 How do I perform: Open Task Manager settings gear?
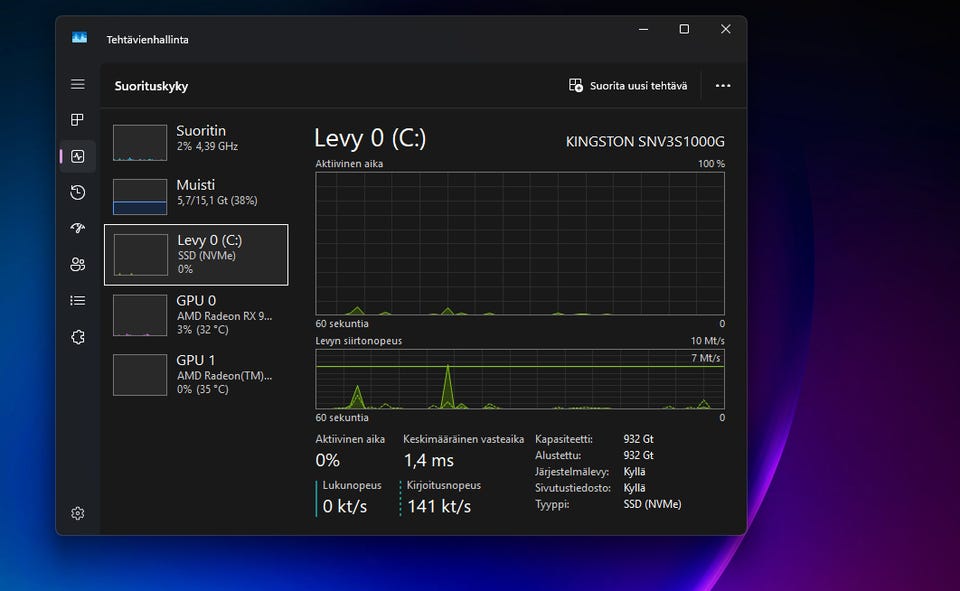click(x=78, y=513)
